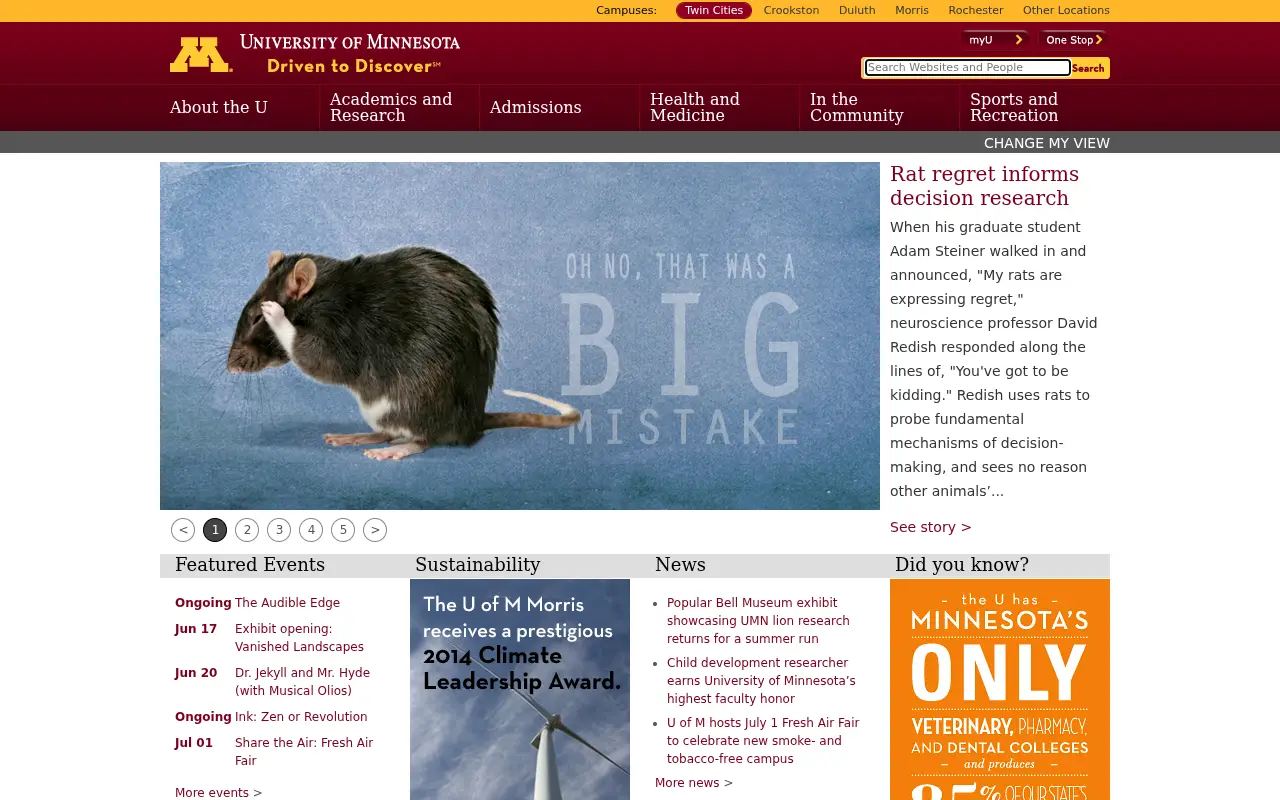Go to previous slide arrow
Image resolution: width=1280 pixels, height=800 pixels.
[183, 530]
